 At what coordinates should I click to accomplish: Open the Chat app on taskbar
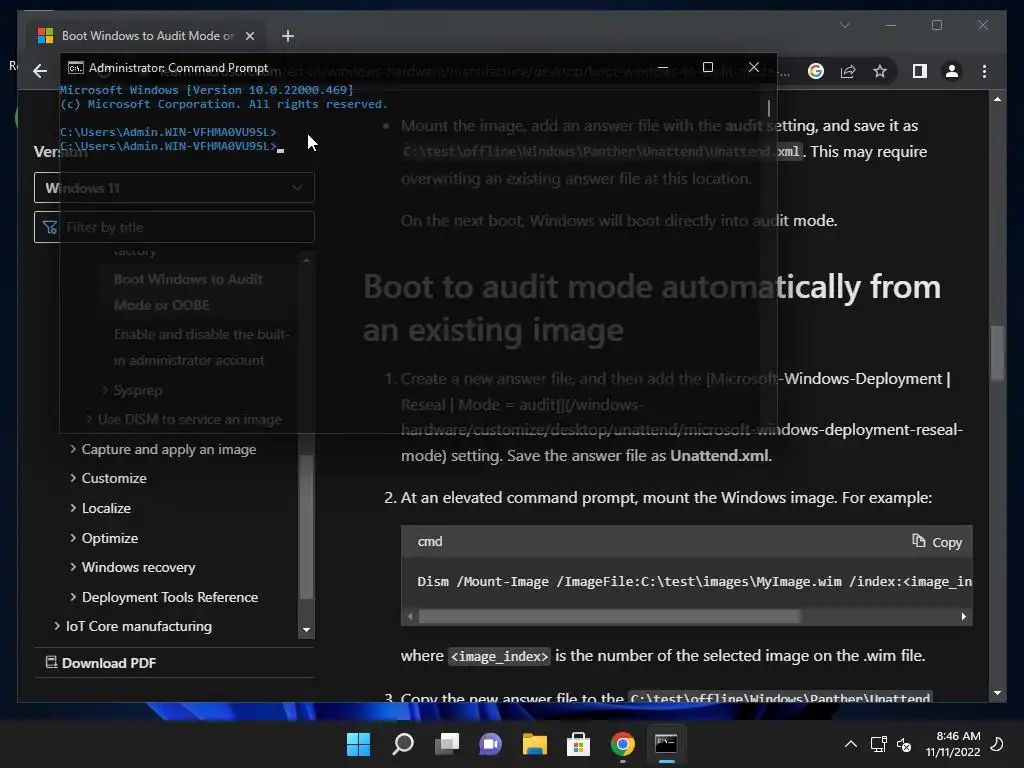coord(490,744)
